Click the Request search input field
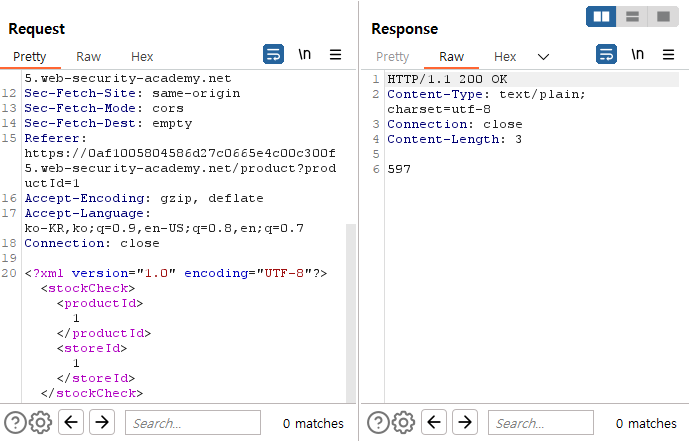Image resolution: width=689 pixels, height=441 pixels. pos(193,423)
